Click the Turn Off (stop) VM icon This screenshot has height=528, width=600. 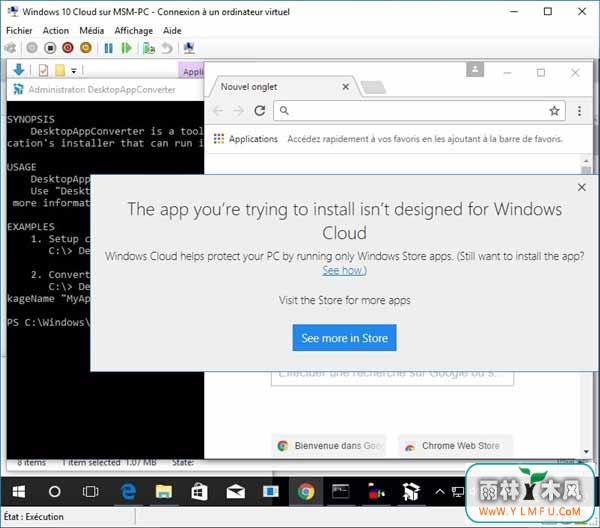click(x=50, y=48)
